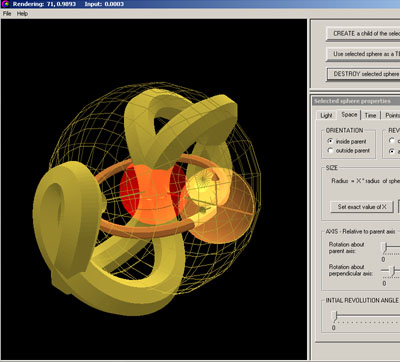
Task: Click the application icon in title bar
Action: tap(5, 4)
